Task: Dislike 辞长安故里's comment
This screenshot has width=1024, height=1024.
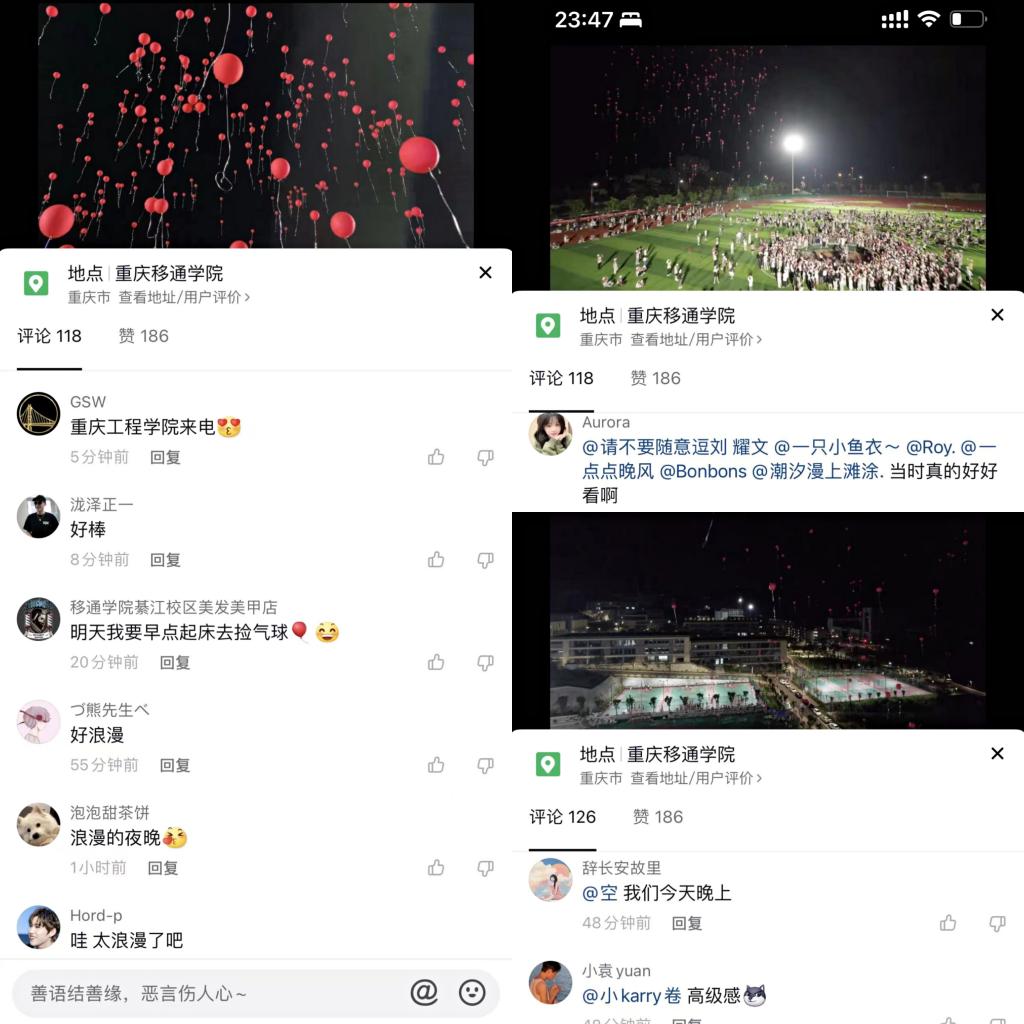Action: click(x=997, y=923)
